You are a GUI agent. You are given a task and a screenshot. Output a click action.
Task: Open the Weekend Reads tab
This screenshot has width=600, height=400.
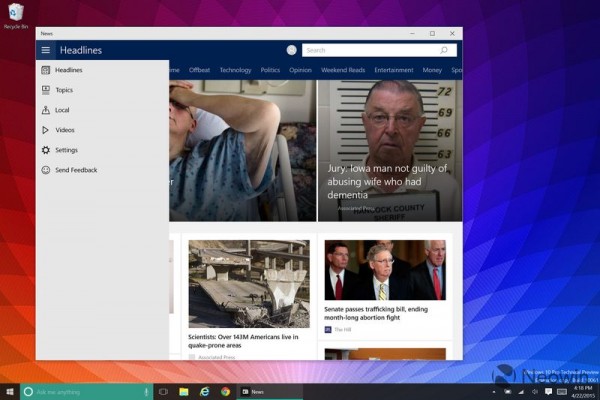tap(343, 70)
